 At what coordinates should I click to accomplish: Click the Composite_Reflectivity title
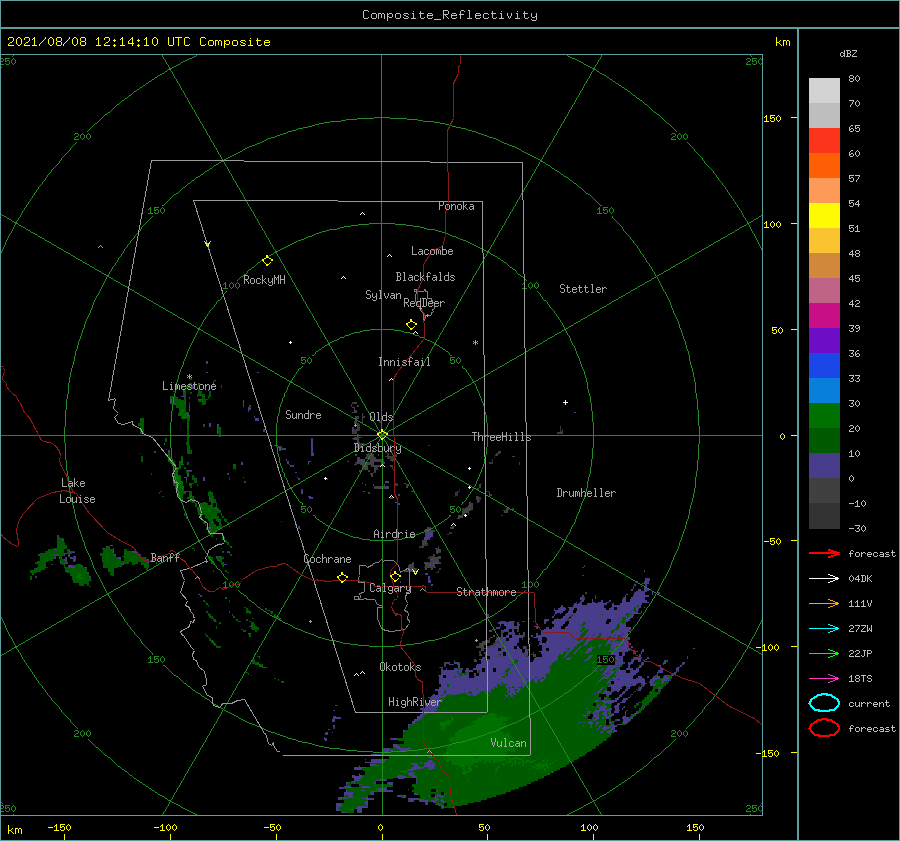coord(449,15)
